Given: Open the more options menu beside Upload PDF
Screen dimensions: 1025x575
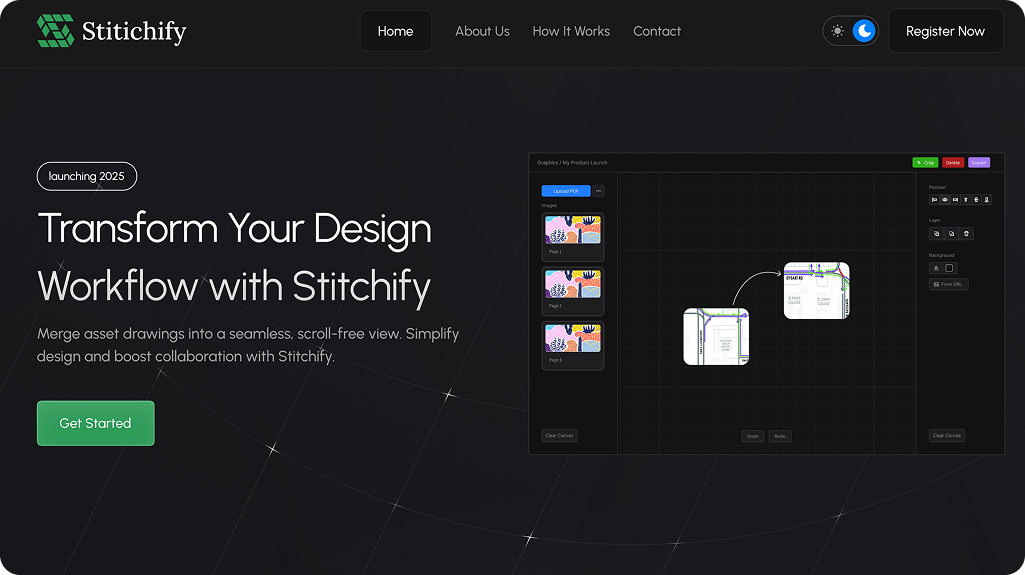Looking at the screenshot, I should [x=599, y=191].
